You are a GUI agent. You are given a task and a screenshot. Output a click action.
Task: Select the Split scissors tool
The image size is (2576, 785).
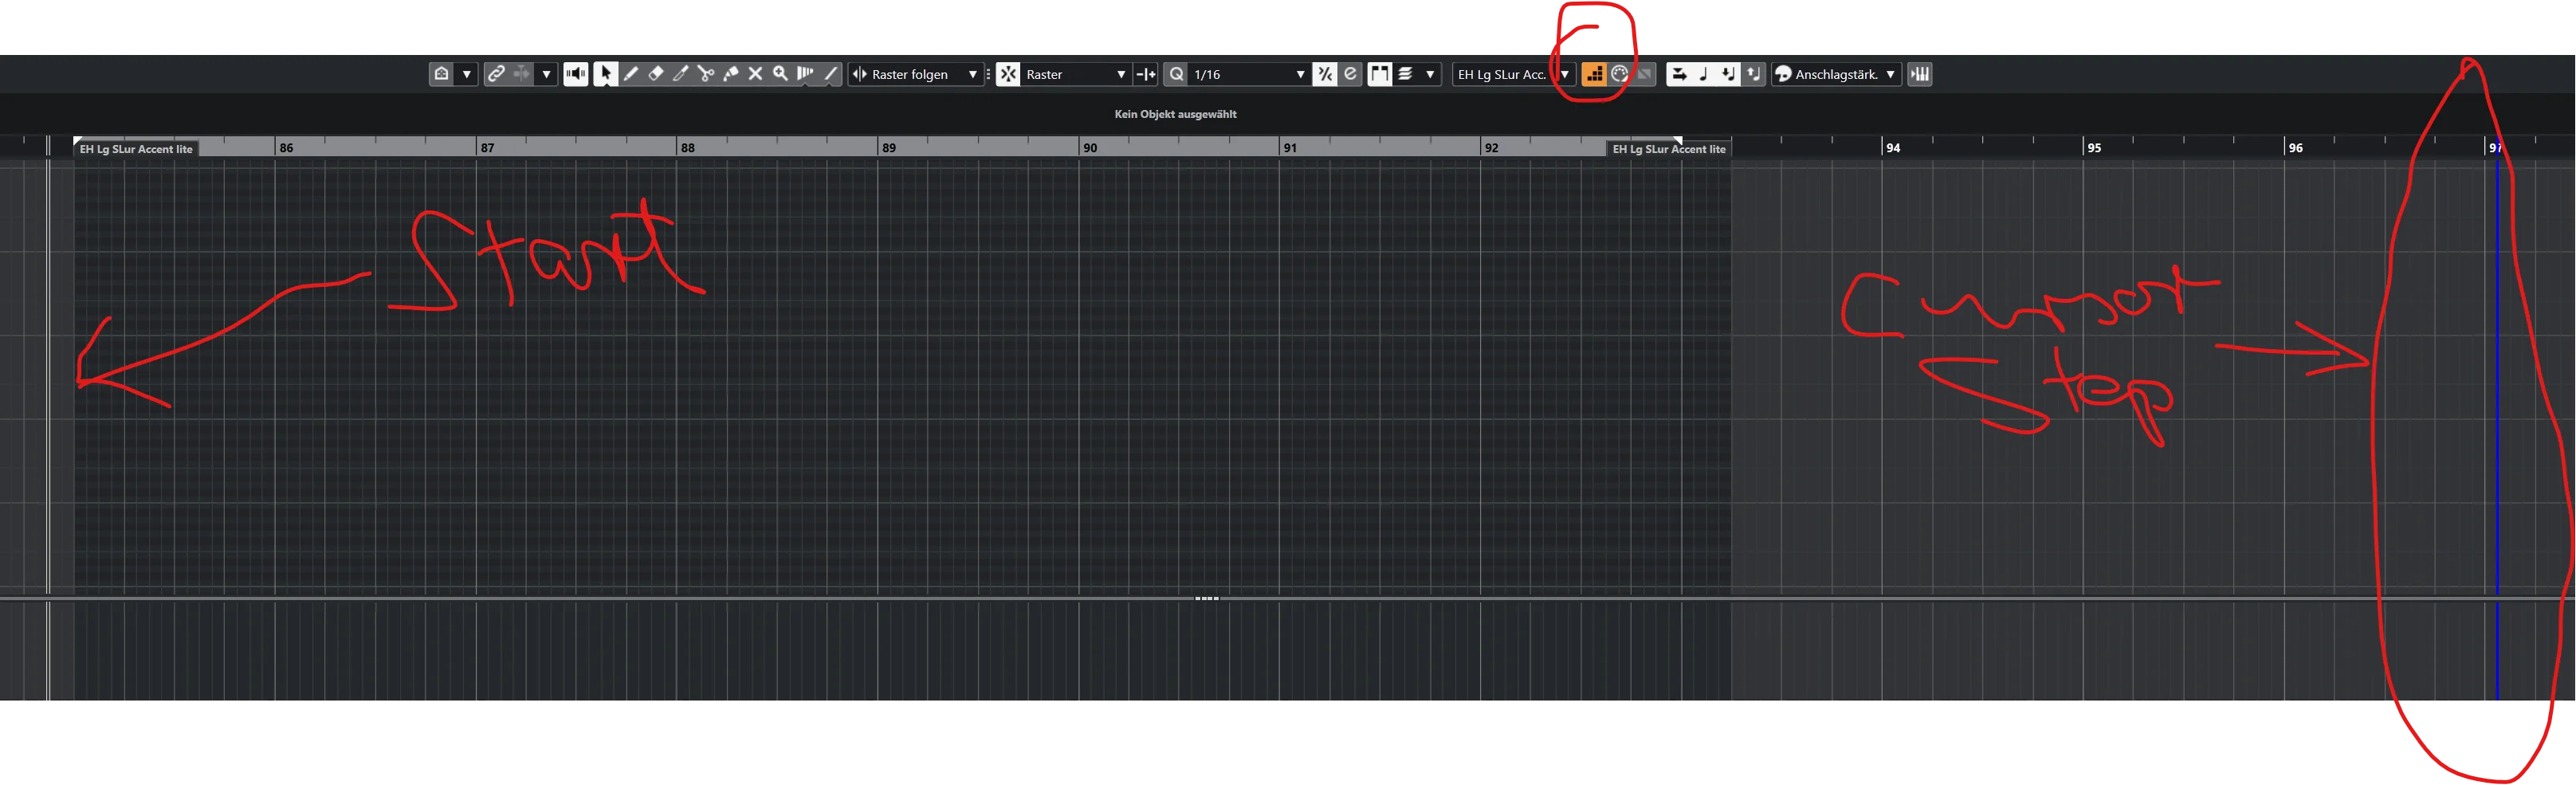[x=706, y=74]
